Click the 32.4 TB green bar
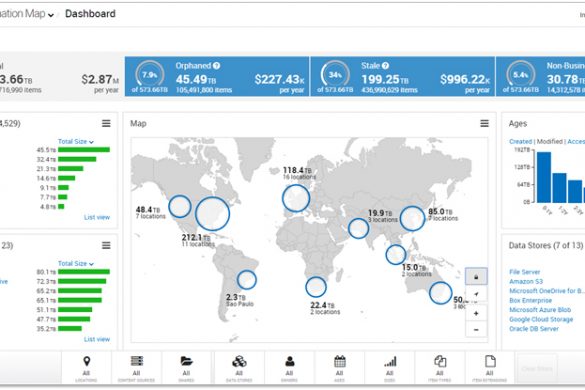Viewport: 585px width, 390px height. pyautogui.click(x=77, y=159)
